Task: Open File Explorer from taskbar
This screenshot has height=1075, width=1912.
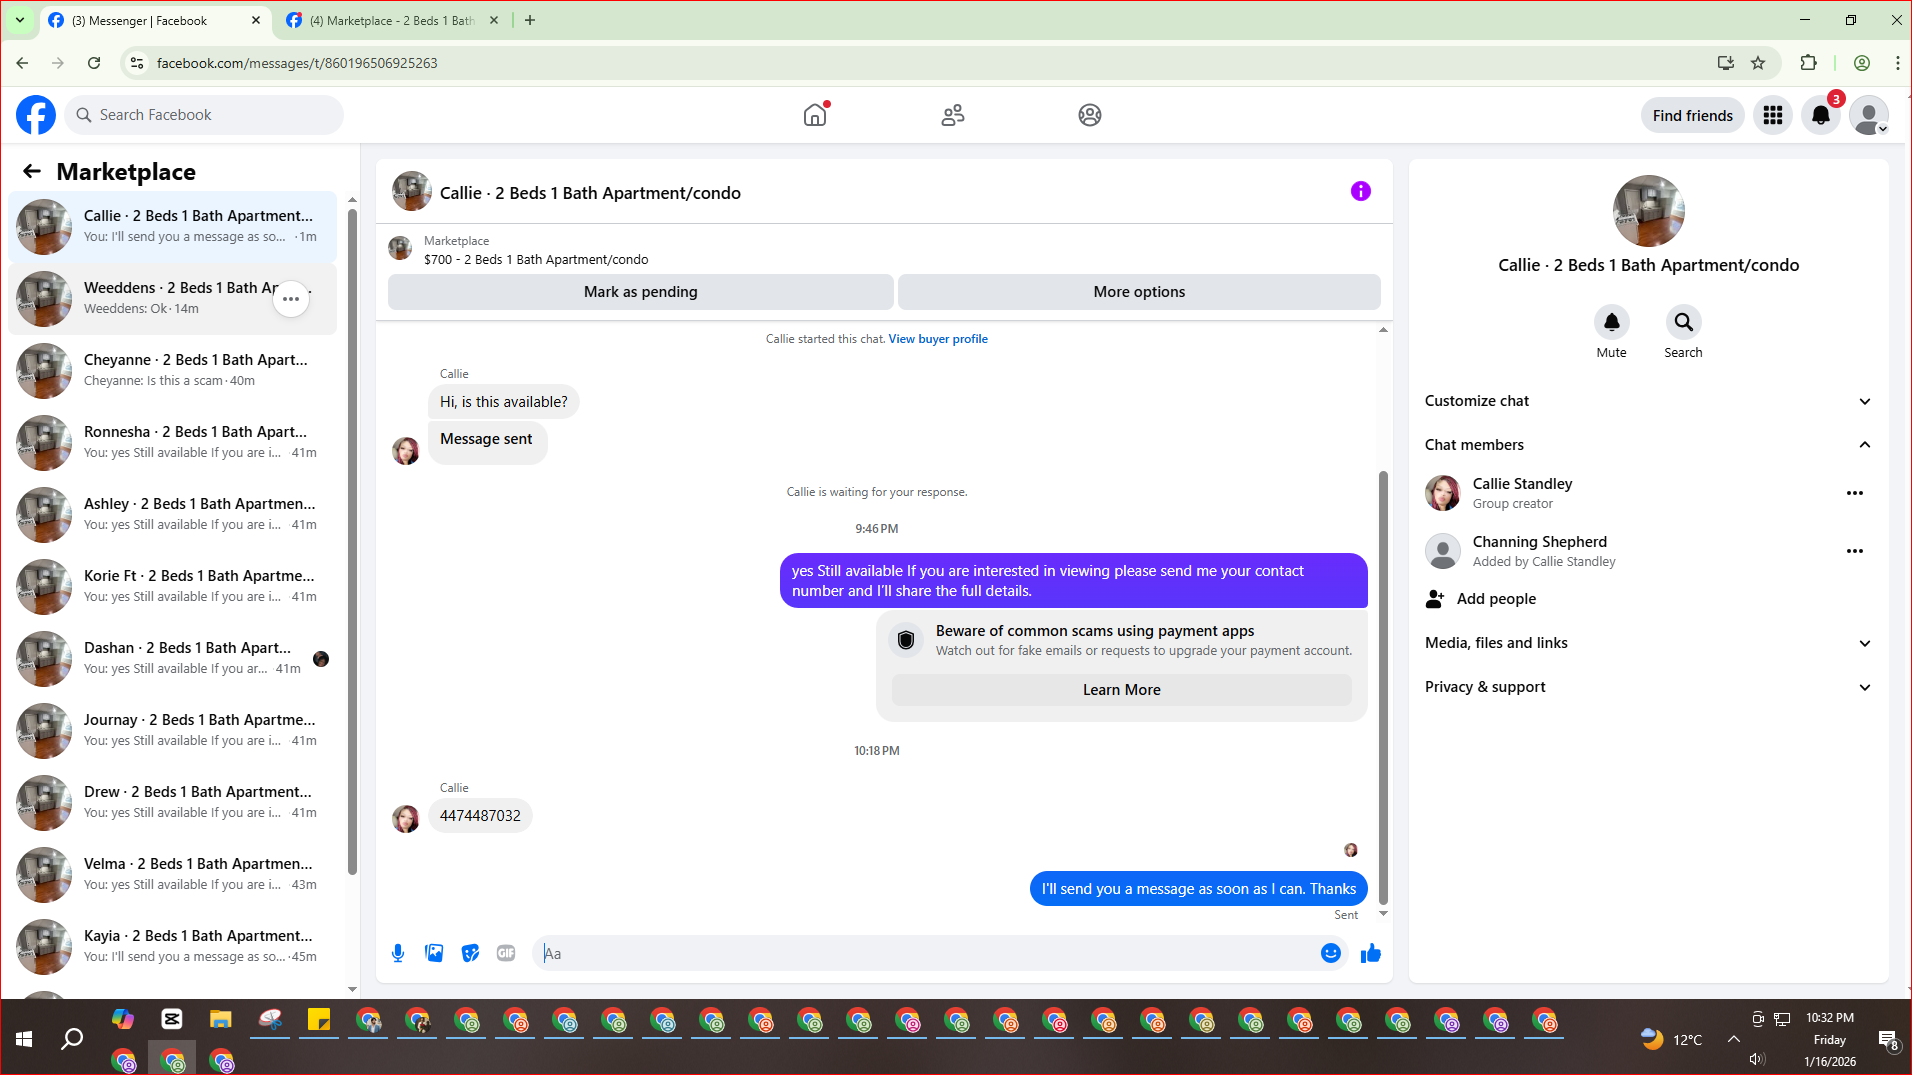Action: [x=220, y=1019]
